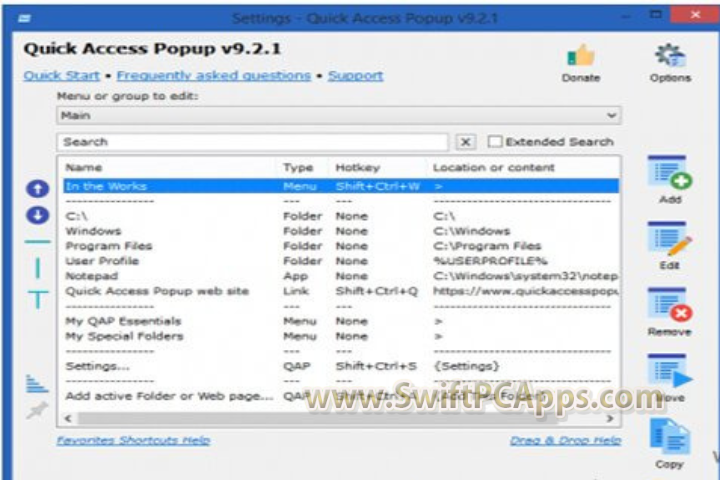Open the Support link
The height and width of the screenshot is (480, 720).
[355, 75]
